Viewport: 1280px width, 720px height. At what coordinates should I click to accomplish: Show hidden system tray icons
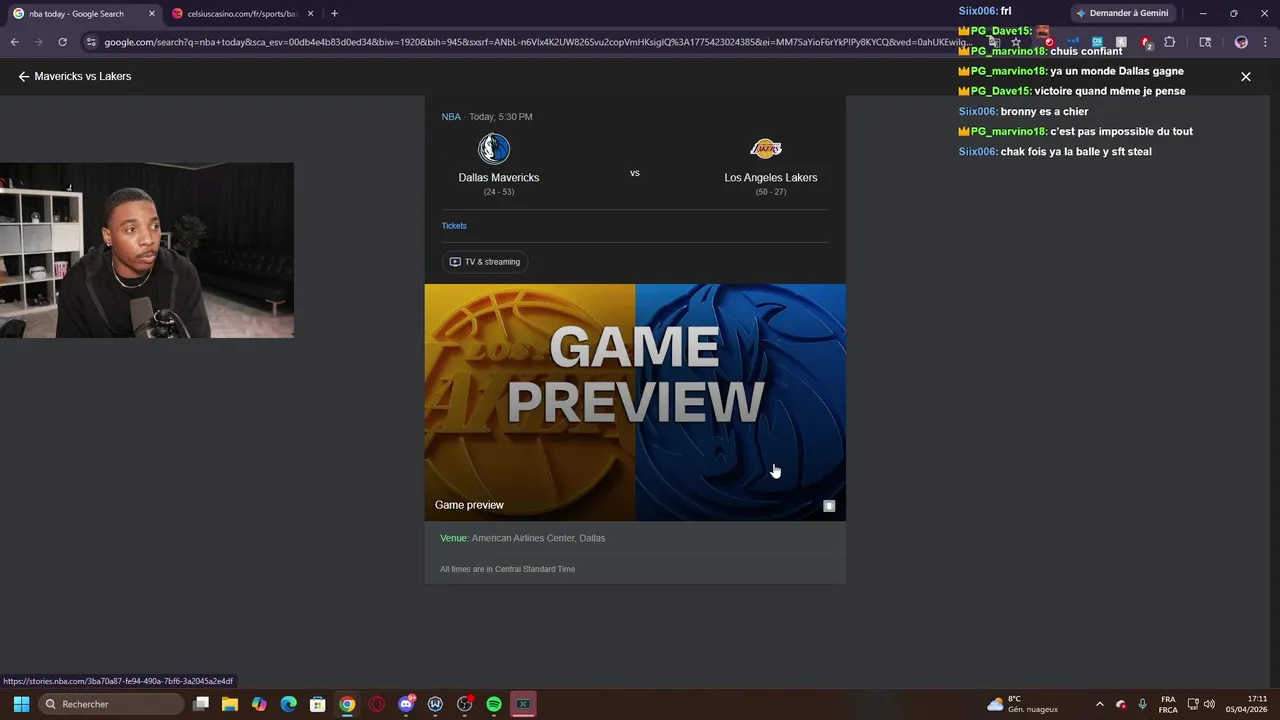(x=1100, y=704)
